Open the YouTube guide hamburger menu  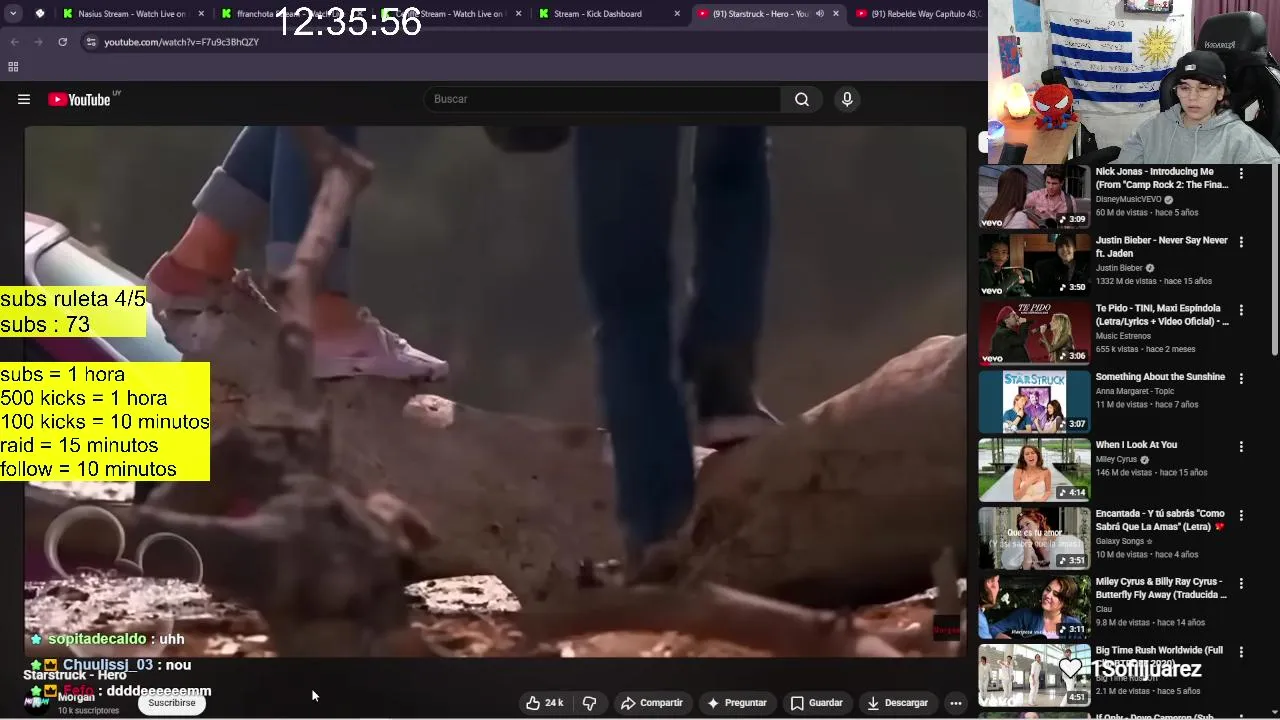tap(24, 99)
